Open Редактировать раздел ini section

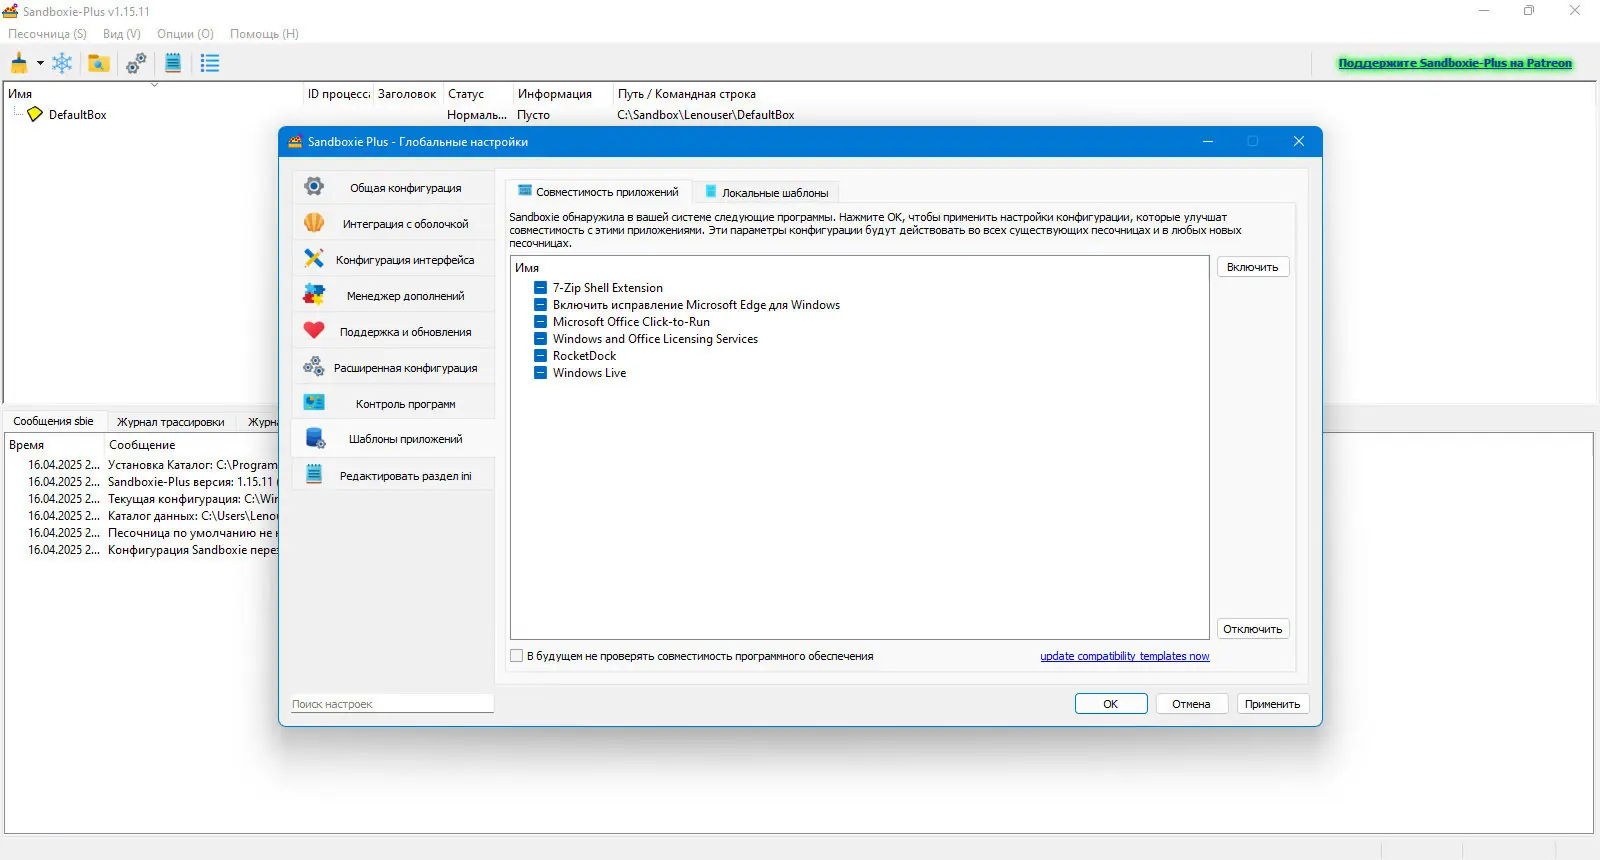(393, 475)
